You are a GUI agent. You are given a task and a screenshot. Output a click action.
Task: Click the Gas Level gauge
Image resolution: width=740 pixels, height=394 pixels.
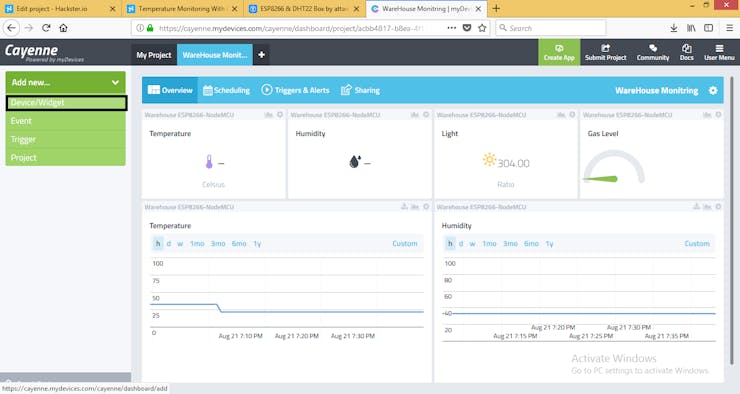614,167
